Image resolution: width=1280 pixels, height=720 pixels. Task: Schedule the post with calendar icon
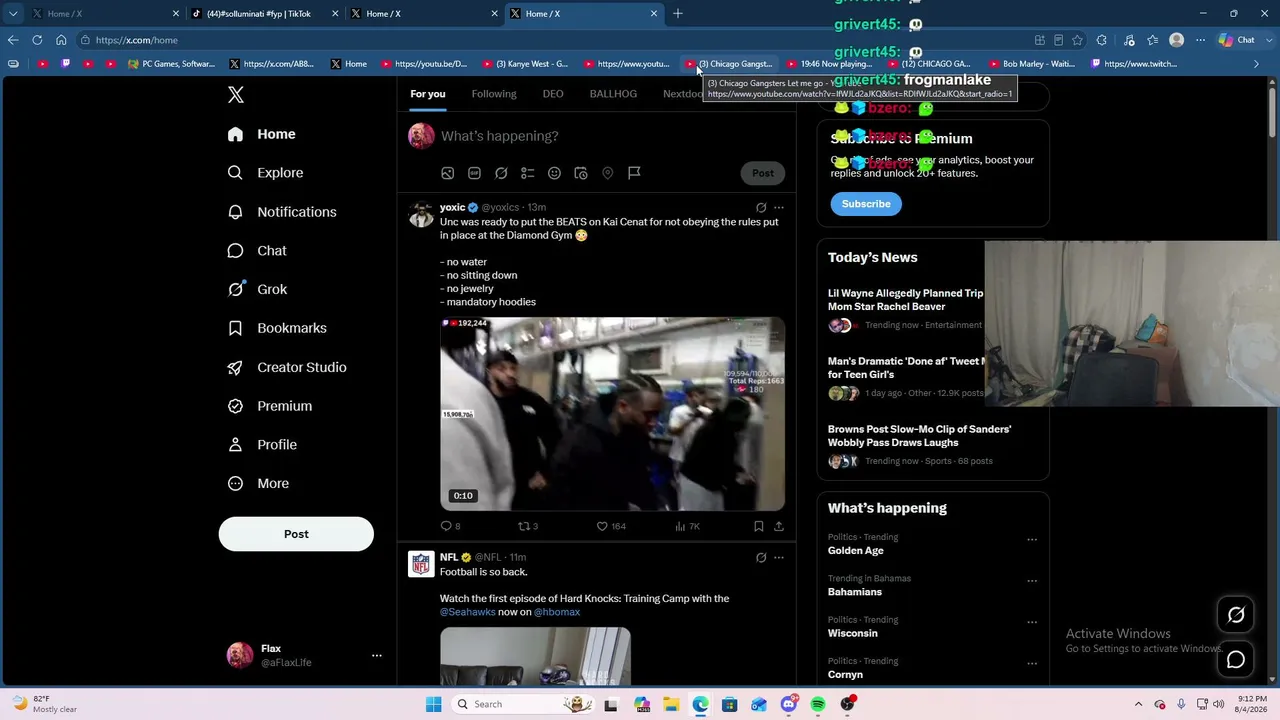click(580, 173)
